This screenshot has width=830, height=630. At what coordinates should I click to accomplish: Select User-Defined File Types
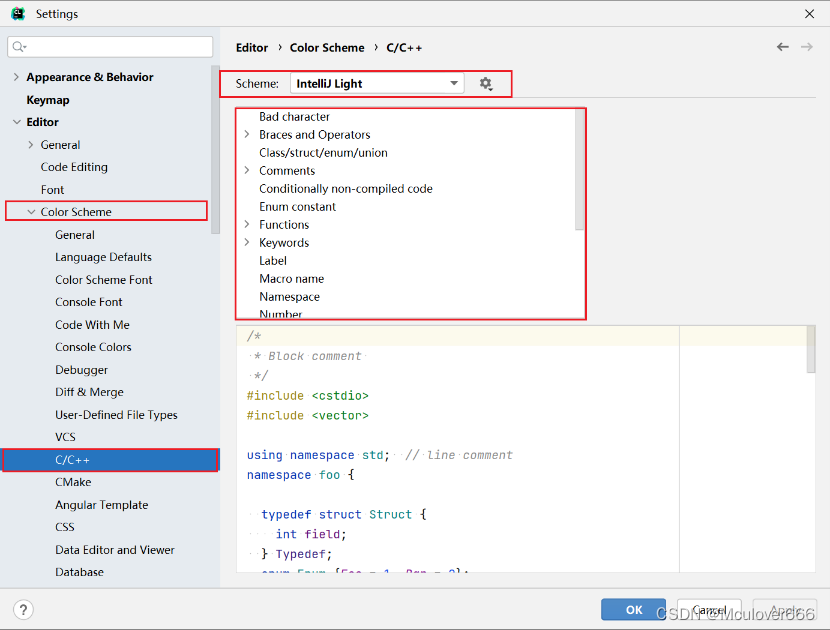pyautogui.click(x=116, y=415)
